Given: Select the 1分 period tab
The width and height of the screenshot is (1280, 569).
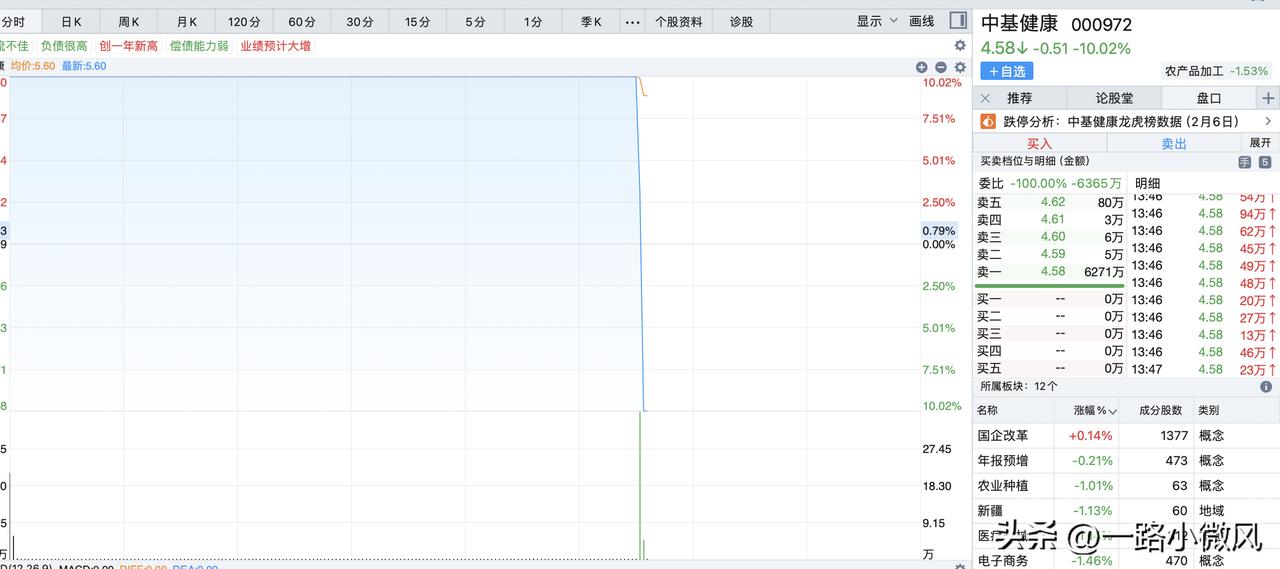Looking at the screenshot, I should click(533, 21).
